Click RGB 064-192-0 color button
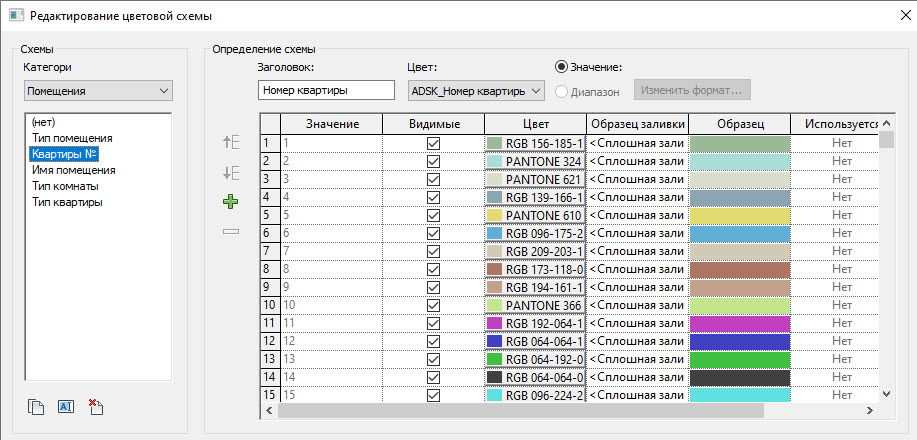917x440 pixels. (536, 359)
